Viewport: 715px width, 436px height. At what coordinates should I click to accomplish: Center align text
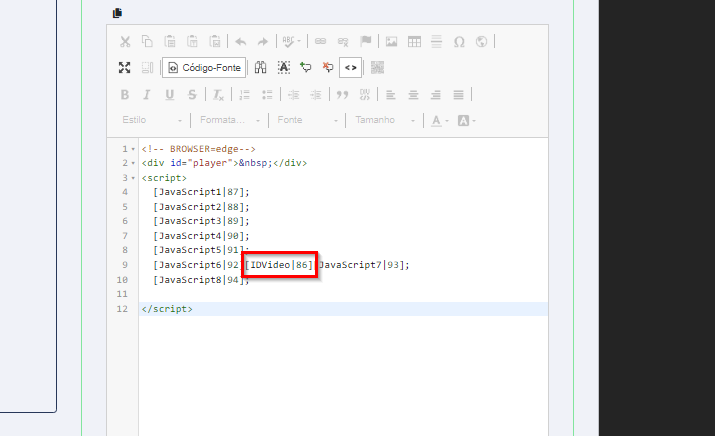click(x=413, y=94)
